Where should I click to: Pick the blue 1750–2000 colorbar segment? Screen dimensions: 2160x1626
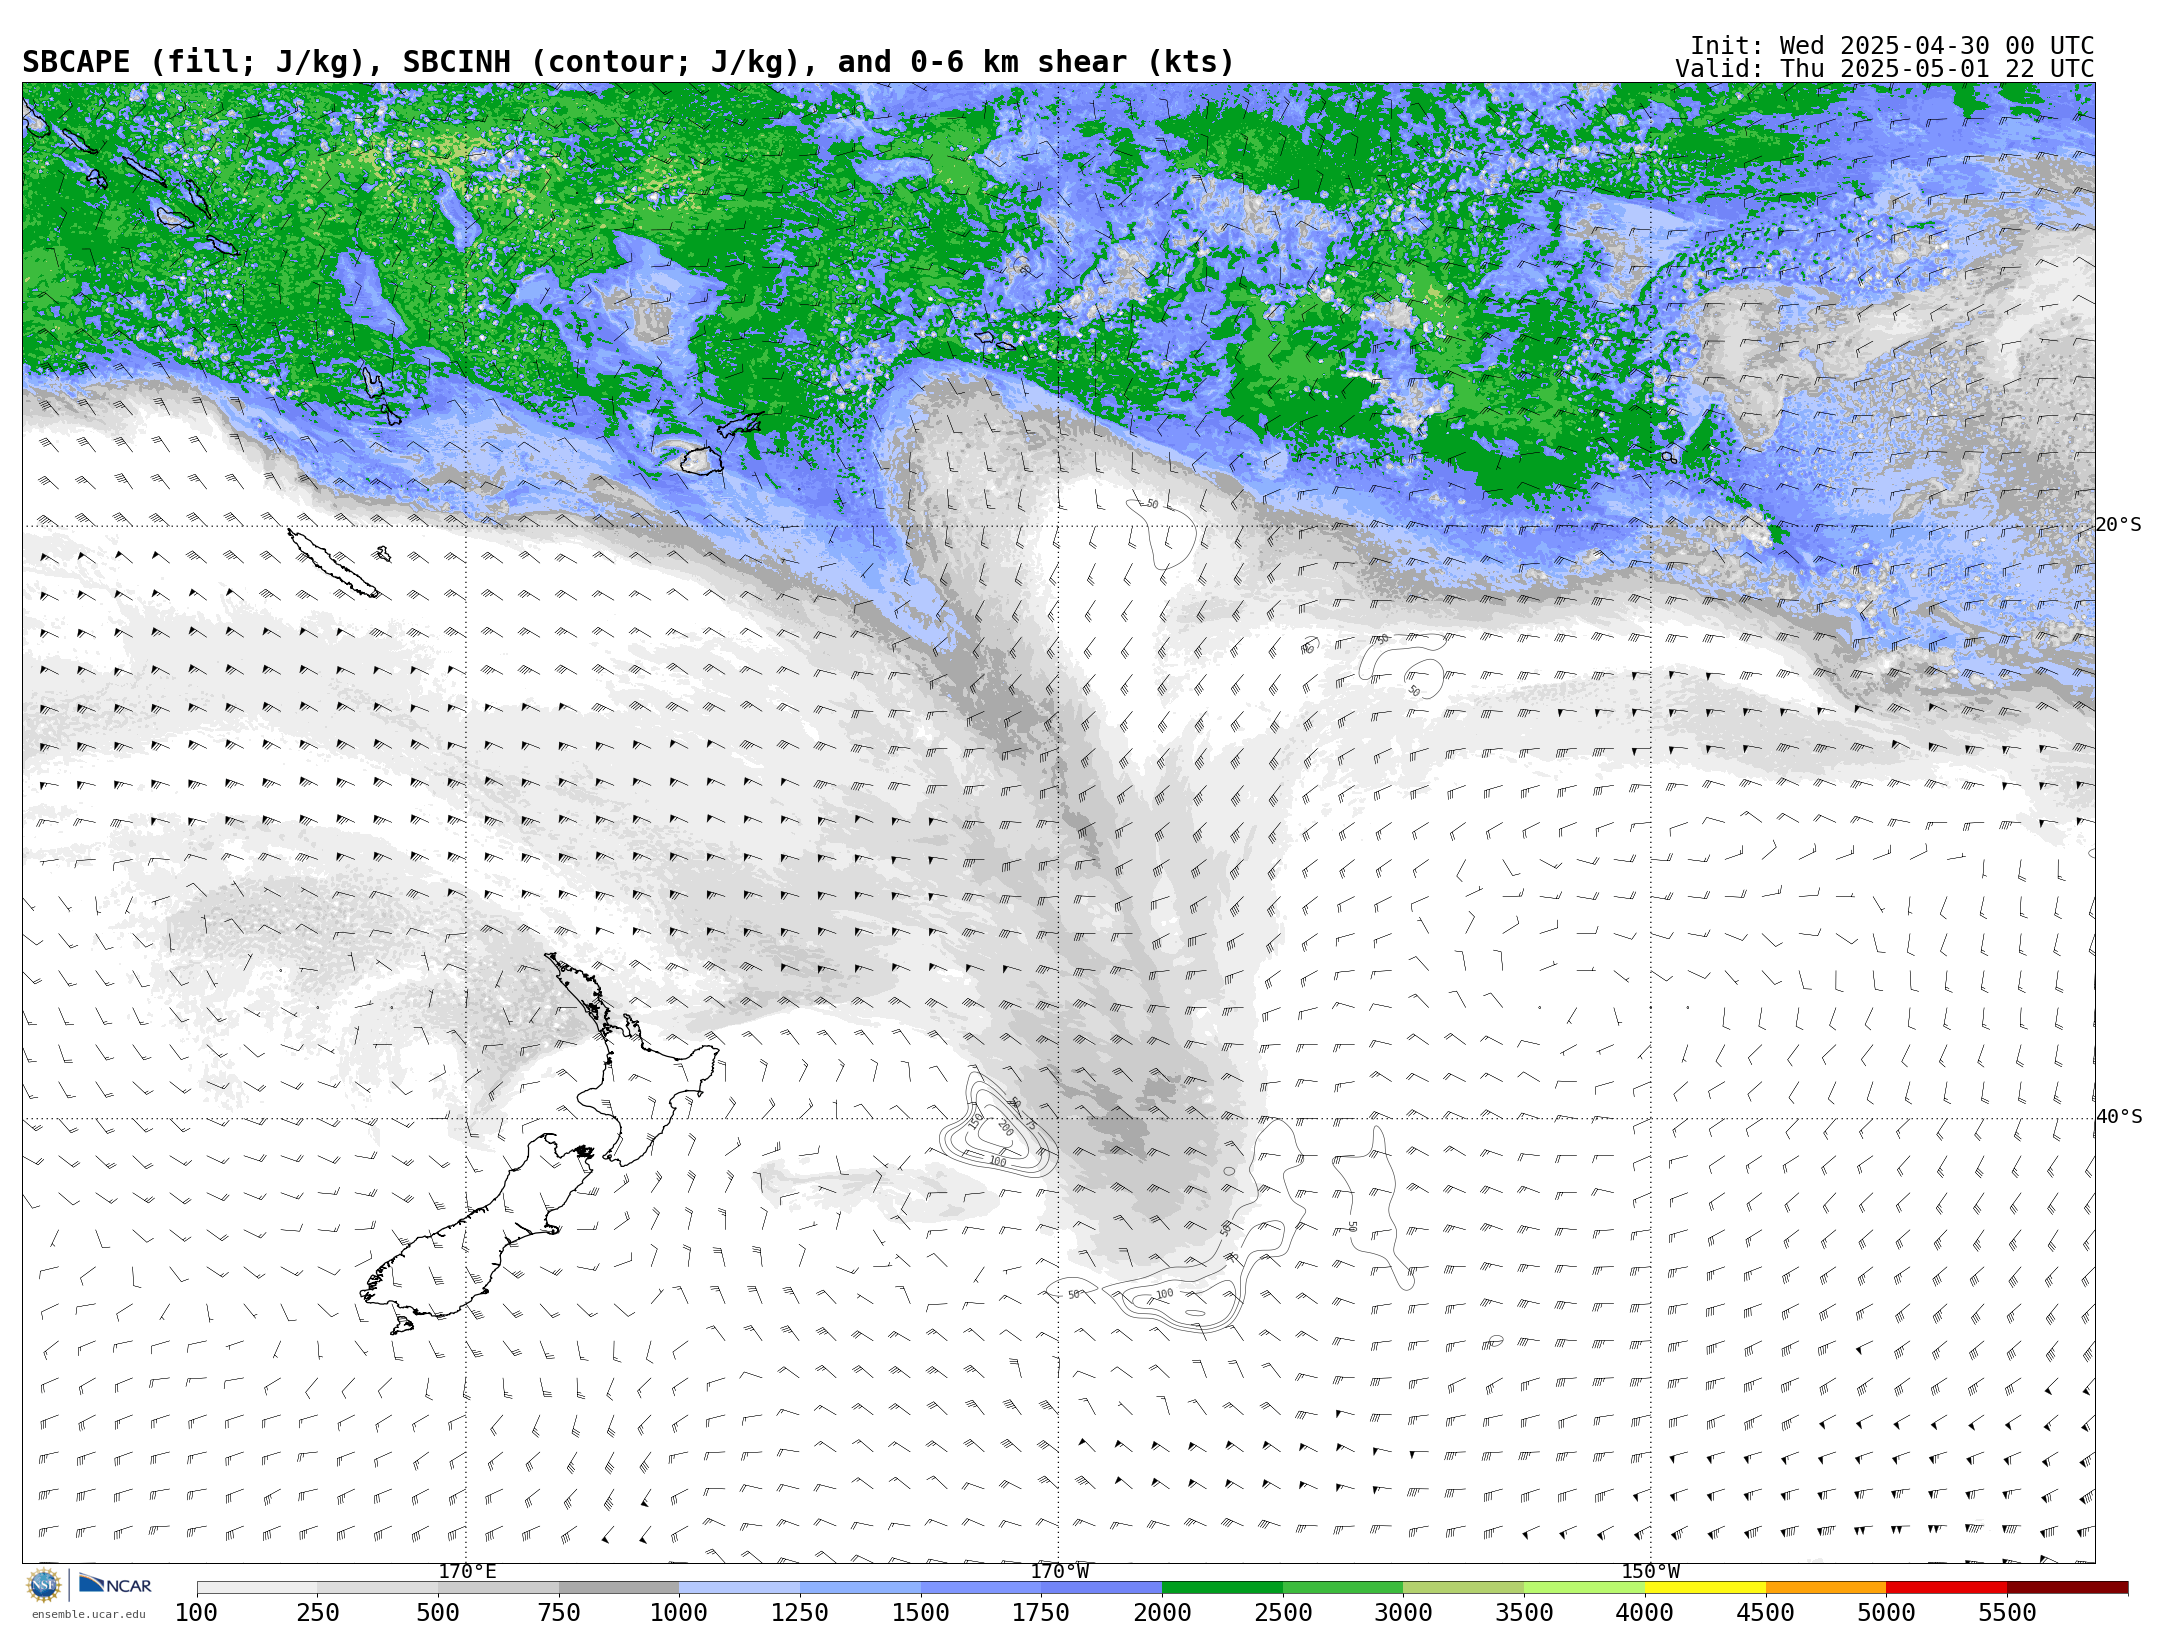tap(1102, 1588)
